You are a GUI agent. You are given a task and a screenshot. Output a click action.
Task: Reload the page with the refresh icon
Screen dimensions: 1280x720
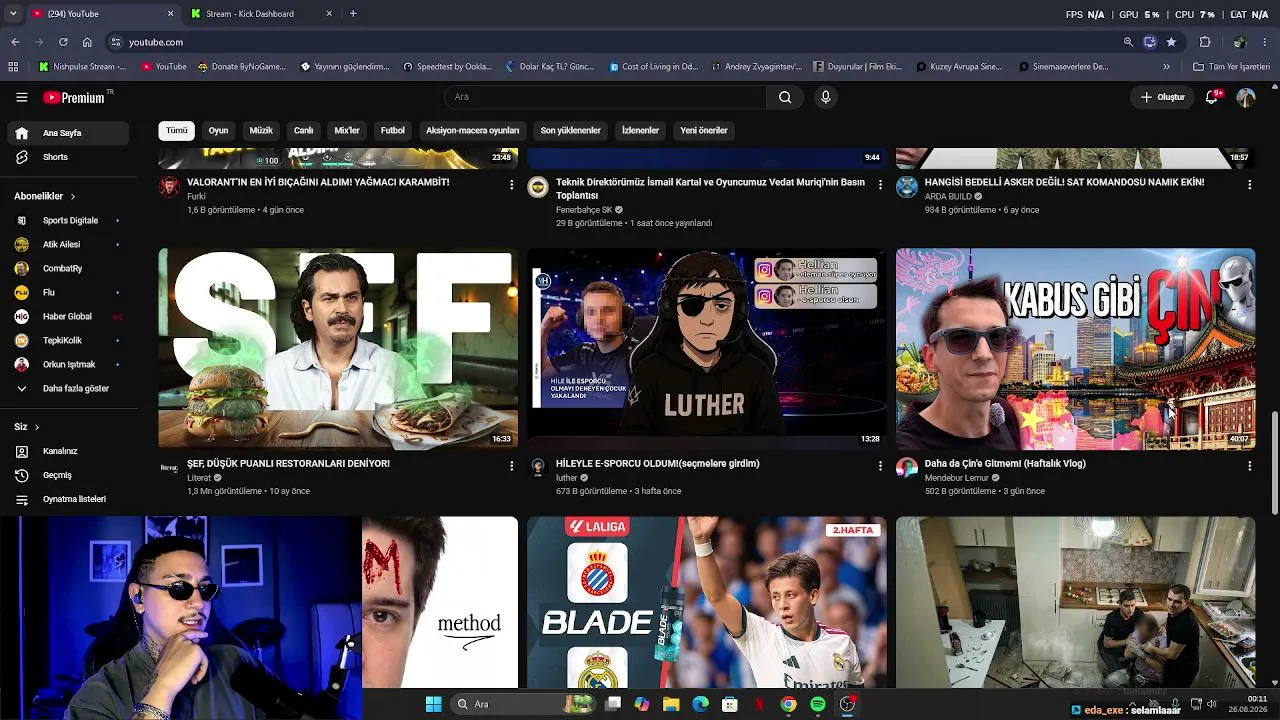(x=63, y=42)
